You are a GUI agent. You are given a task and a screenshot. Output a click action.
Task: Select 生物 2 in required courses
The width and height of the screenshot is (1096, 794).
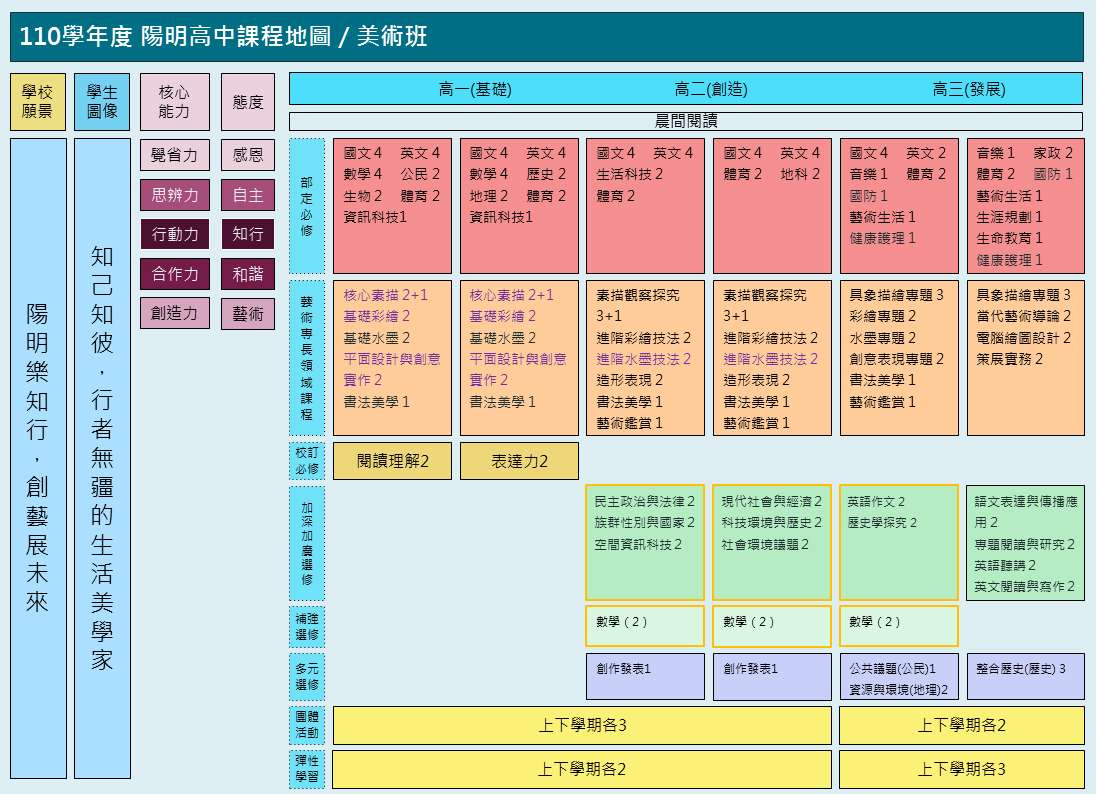point(363,196)
